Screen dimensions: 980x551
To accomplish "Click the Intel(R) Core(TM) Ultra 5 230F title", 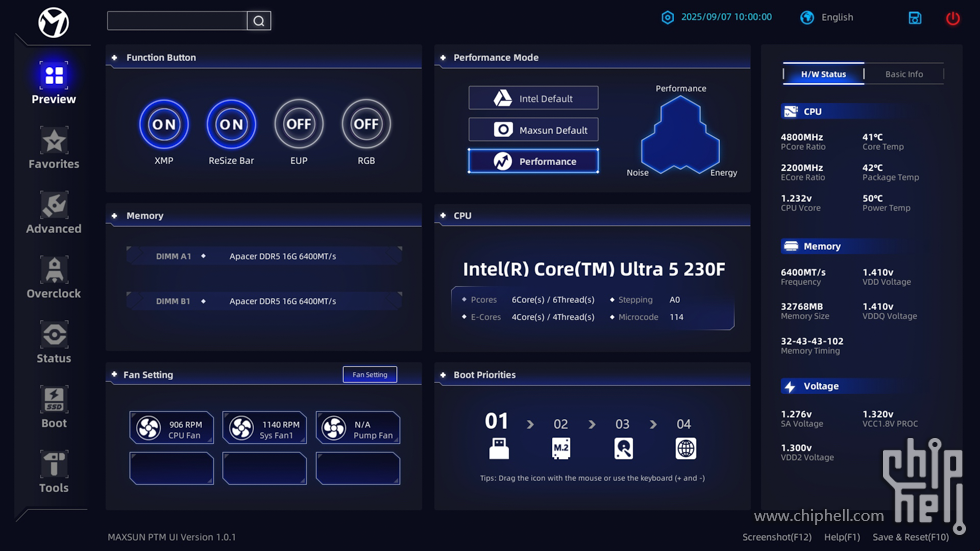I will (x=594, y=269).
